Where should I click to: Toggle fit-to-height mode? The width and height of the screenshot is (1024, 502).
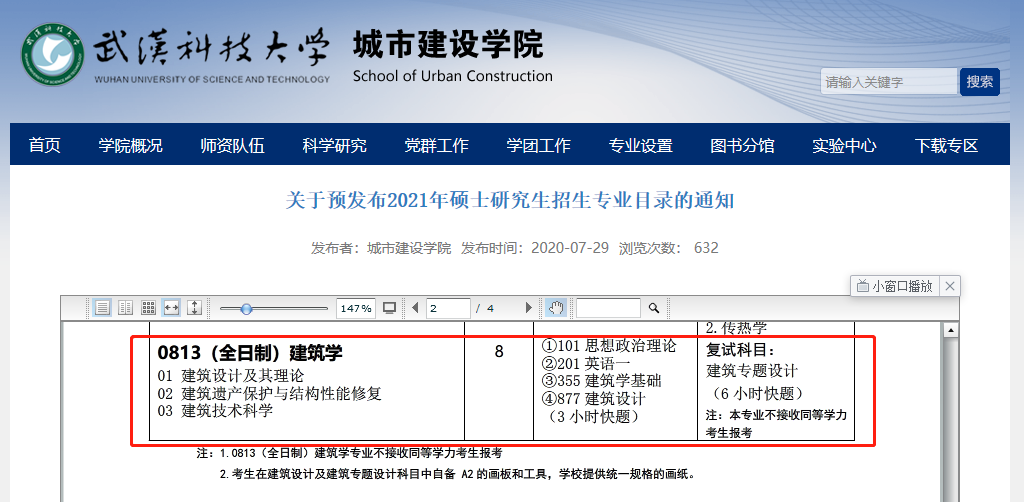(194, 308)
